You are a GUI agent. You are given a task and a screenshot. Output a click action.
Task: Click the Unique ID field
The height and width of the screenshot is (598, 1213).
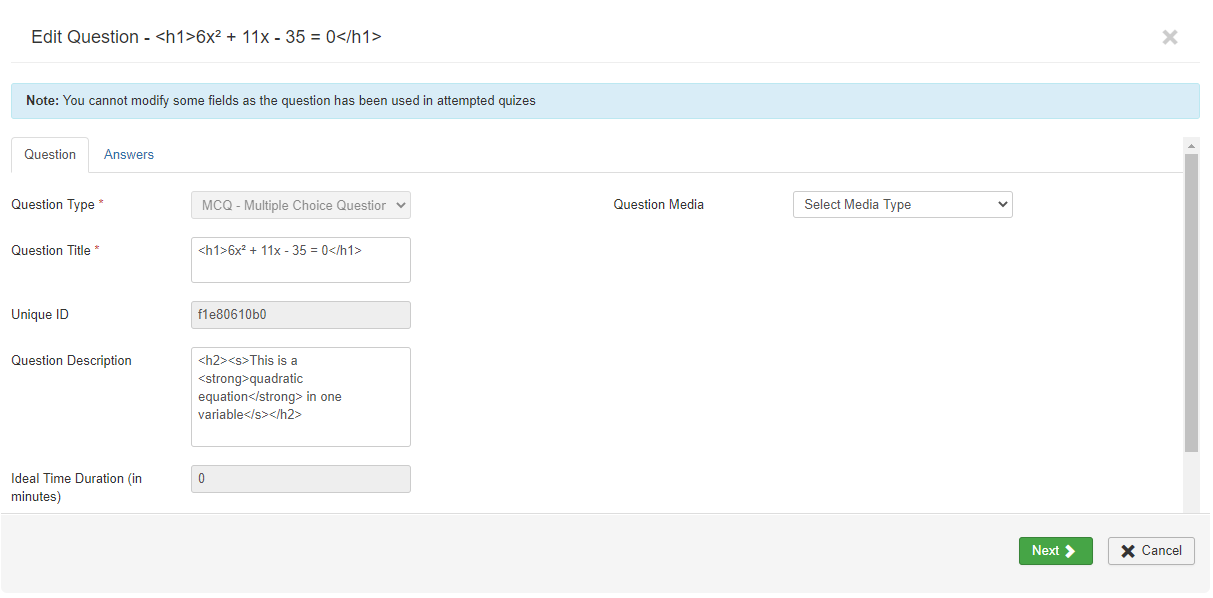point(300,315)
